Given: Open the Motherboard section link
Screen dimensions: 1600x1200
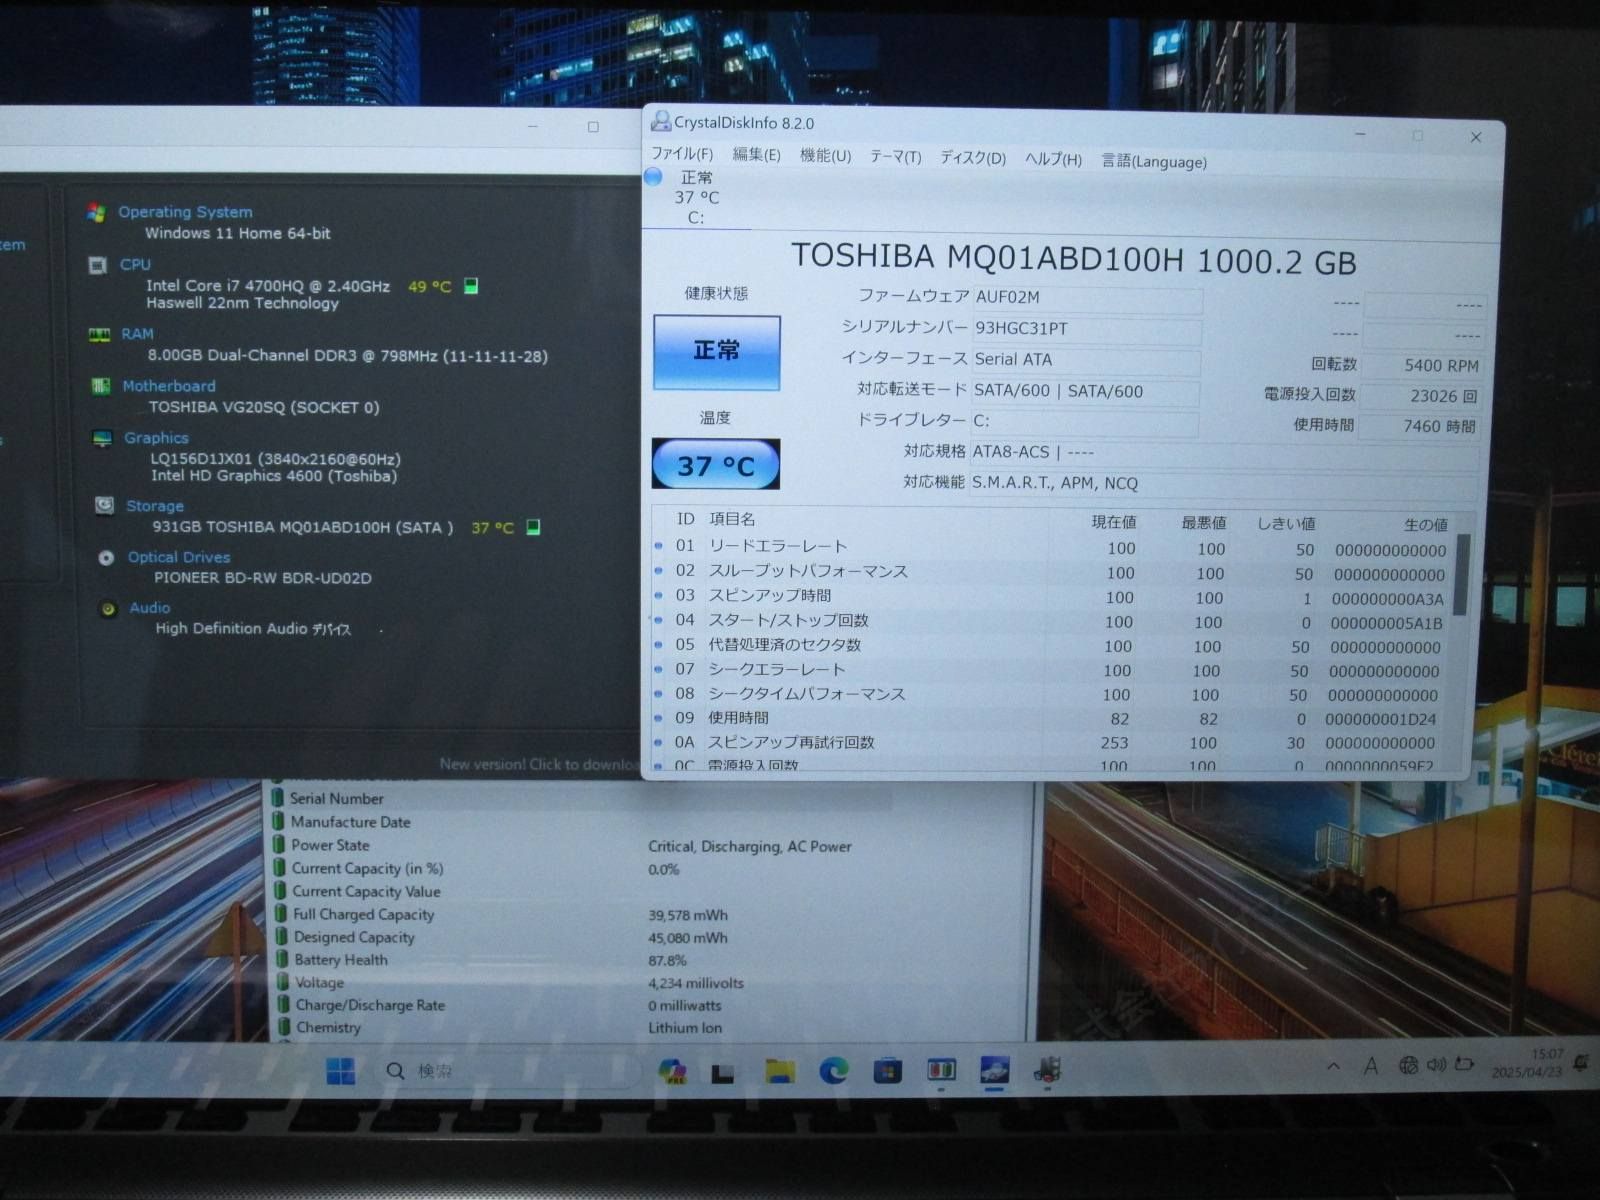Looking at the screenshot, I should (169, 386).
